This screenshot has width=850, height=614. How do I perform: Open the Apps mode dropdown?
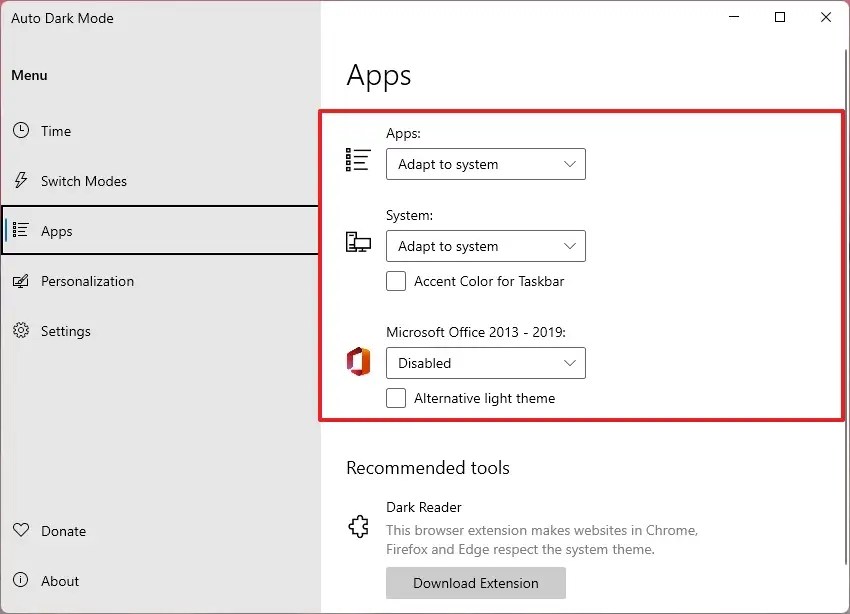485,164
